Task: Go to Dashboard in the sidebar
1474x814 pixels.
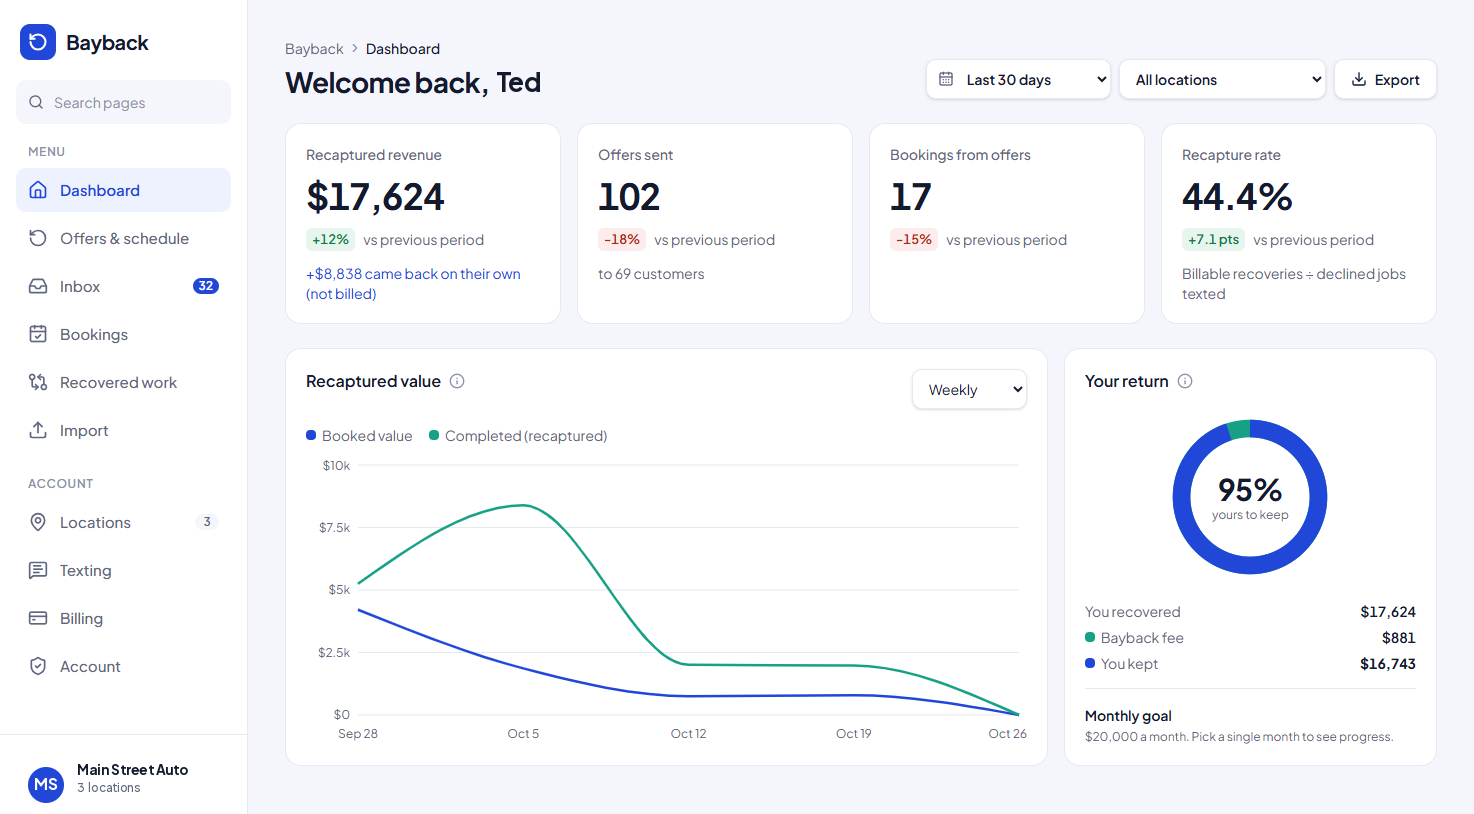Action: click(123, 190)
